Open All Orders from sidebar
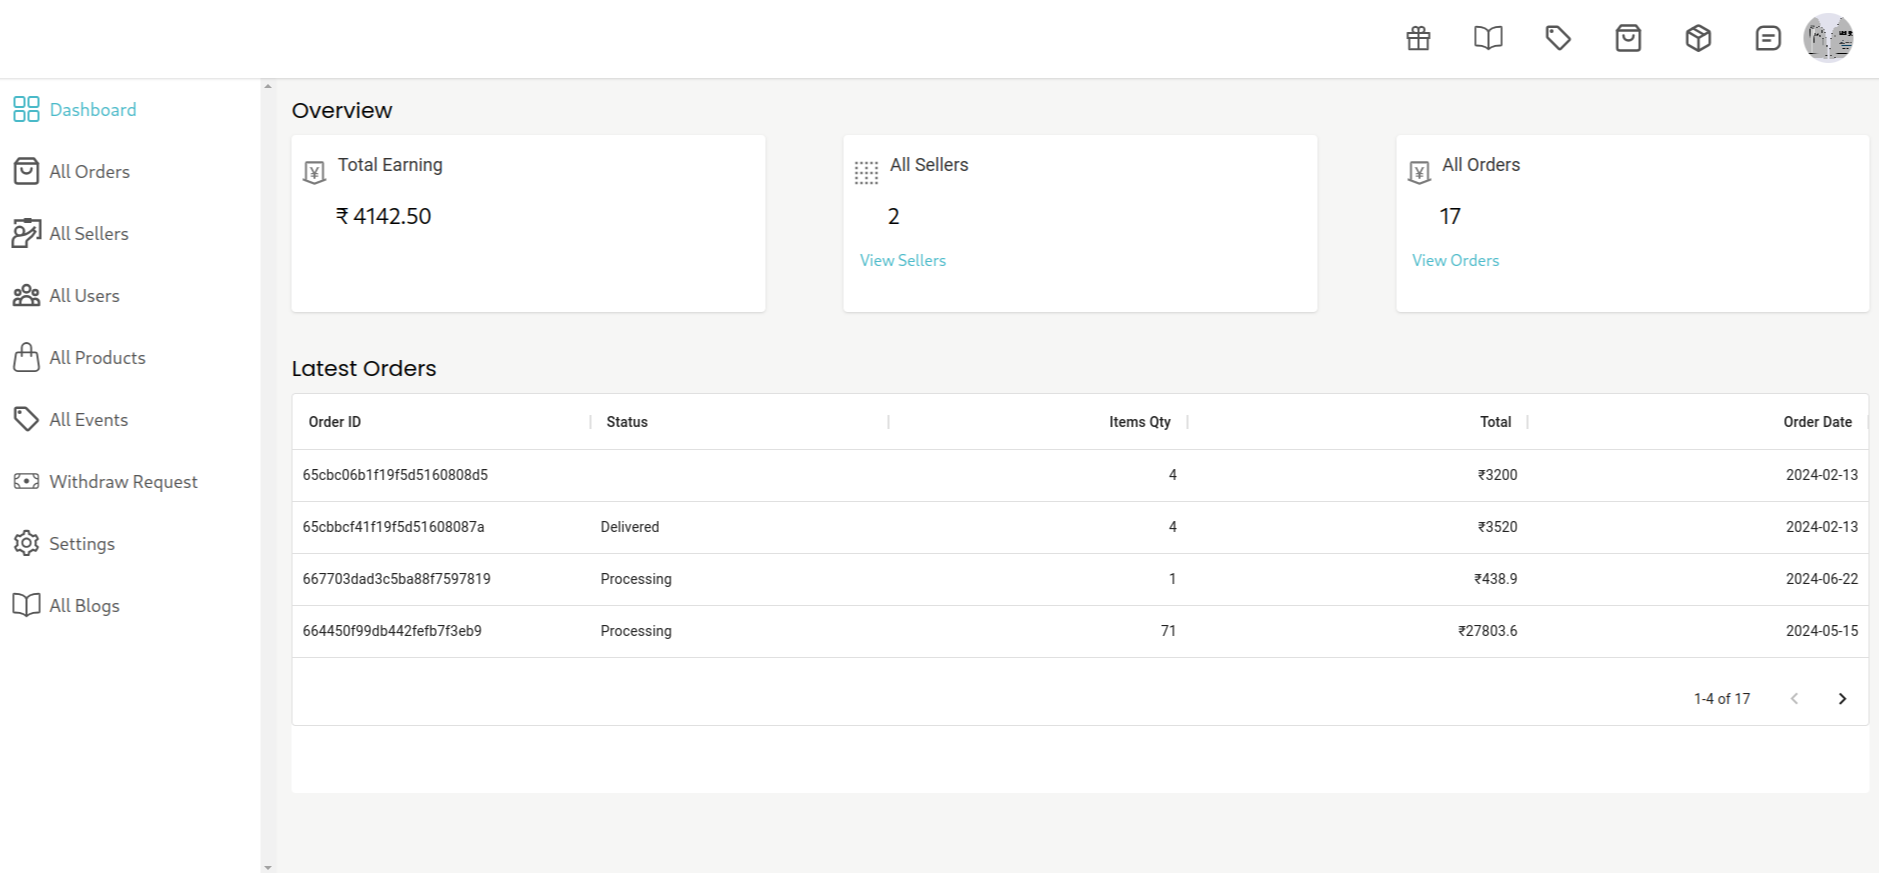 pos(89,172)
